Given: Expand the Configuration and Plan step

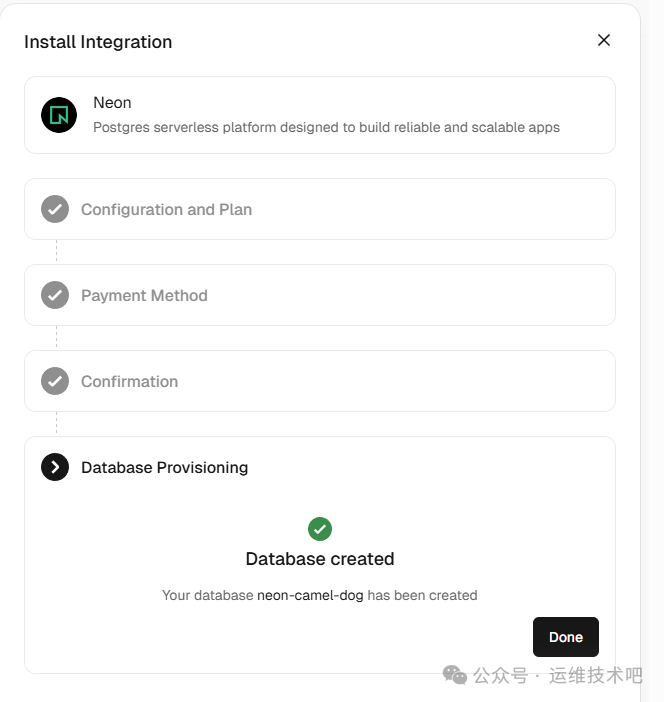Looking at the screenshot, I should point(166,209).
